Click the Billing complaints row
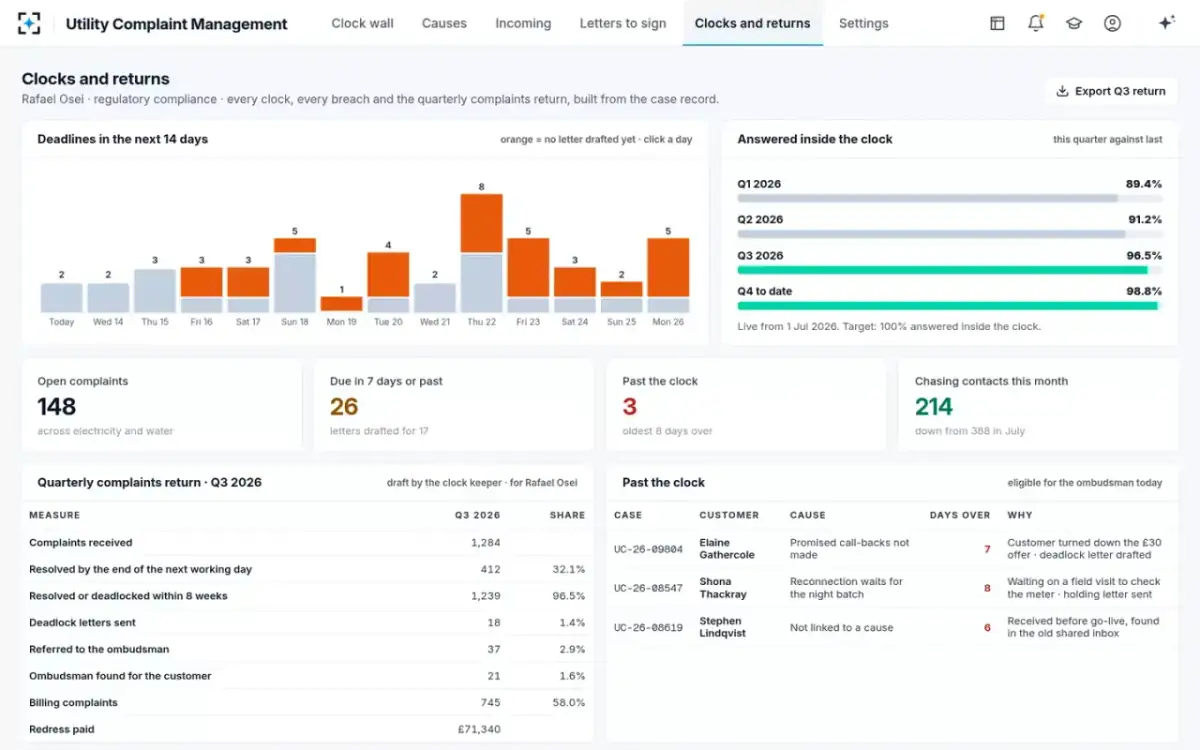 pyautogui.click(x=307, y=702)
